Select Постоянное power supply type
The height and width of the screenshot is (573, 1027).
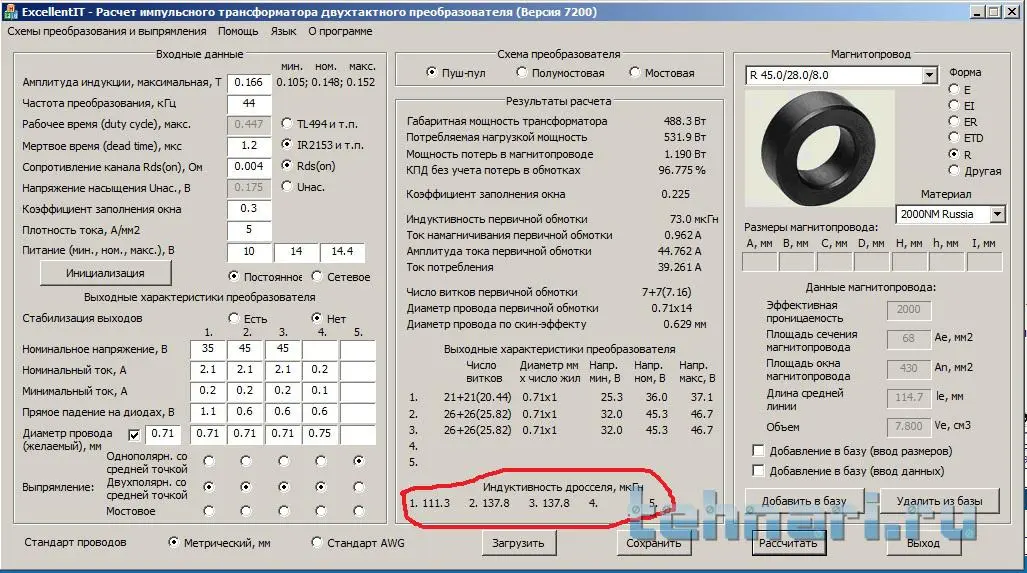pyautogui.click(x=234, y=276)
